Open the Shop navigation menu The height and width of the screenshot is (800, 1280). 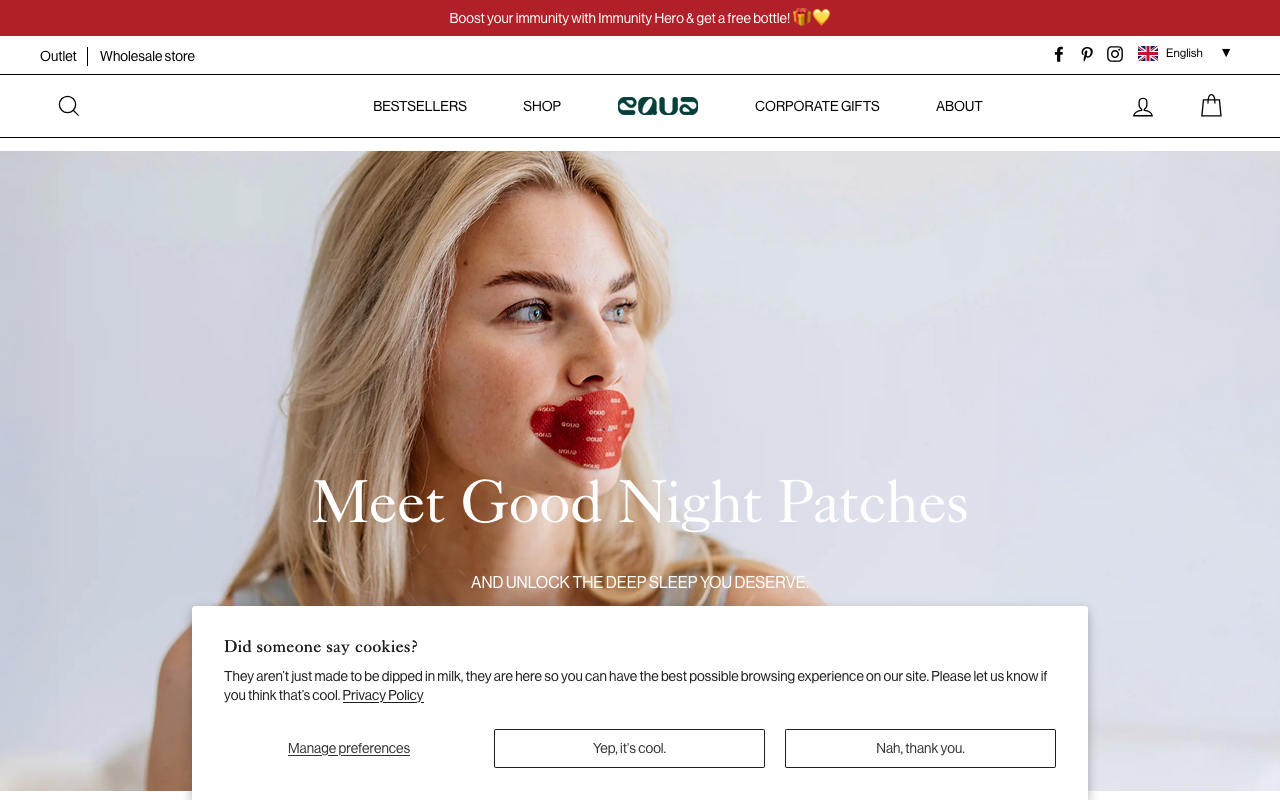click(542, 106)
